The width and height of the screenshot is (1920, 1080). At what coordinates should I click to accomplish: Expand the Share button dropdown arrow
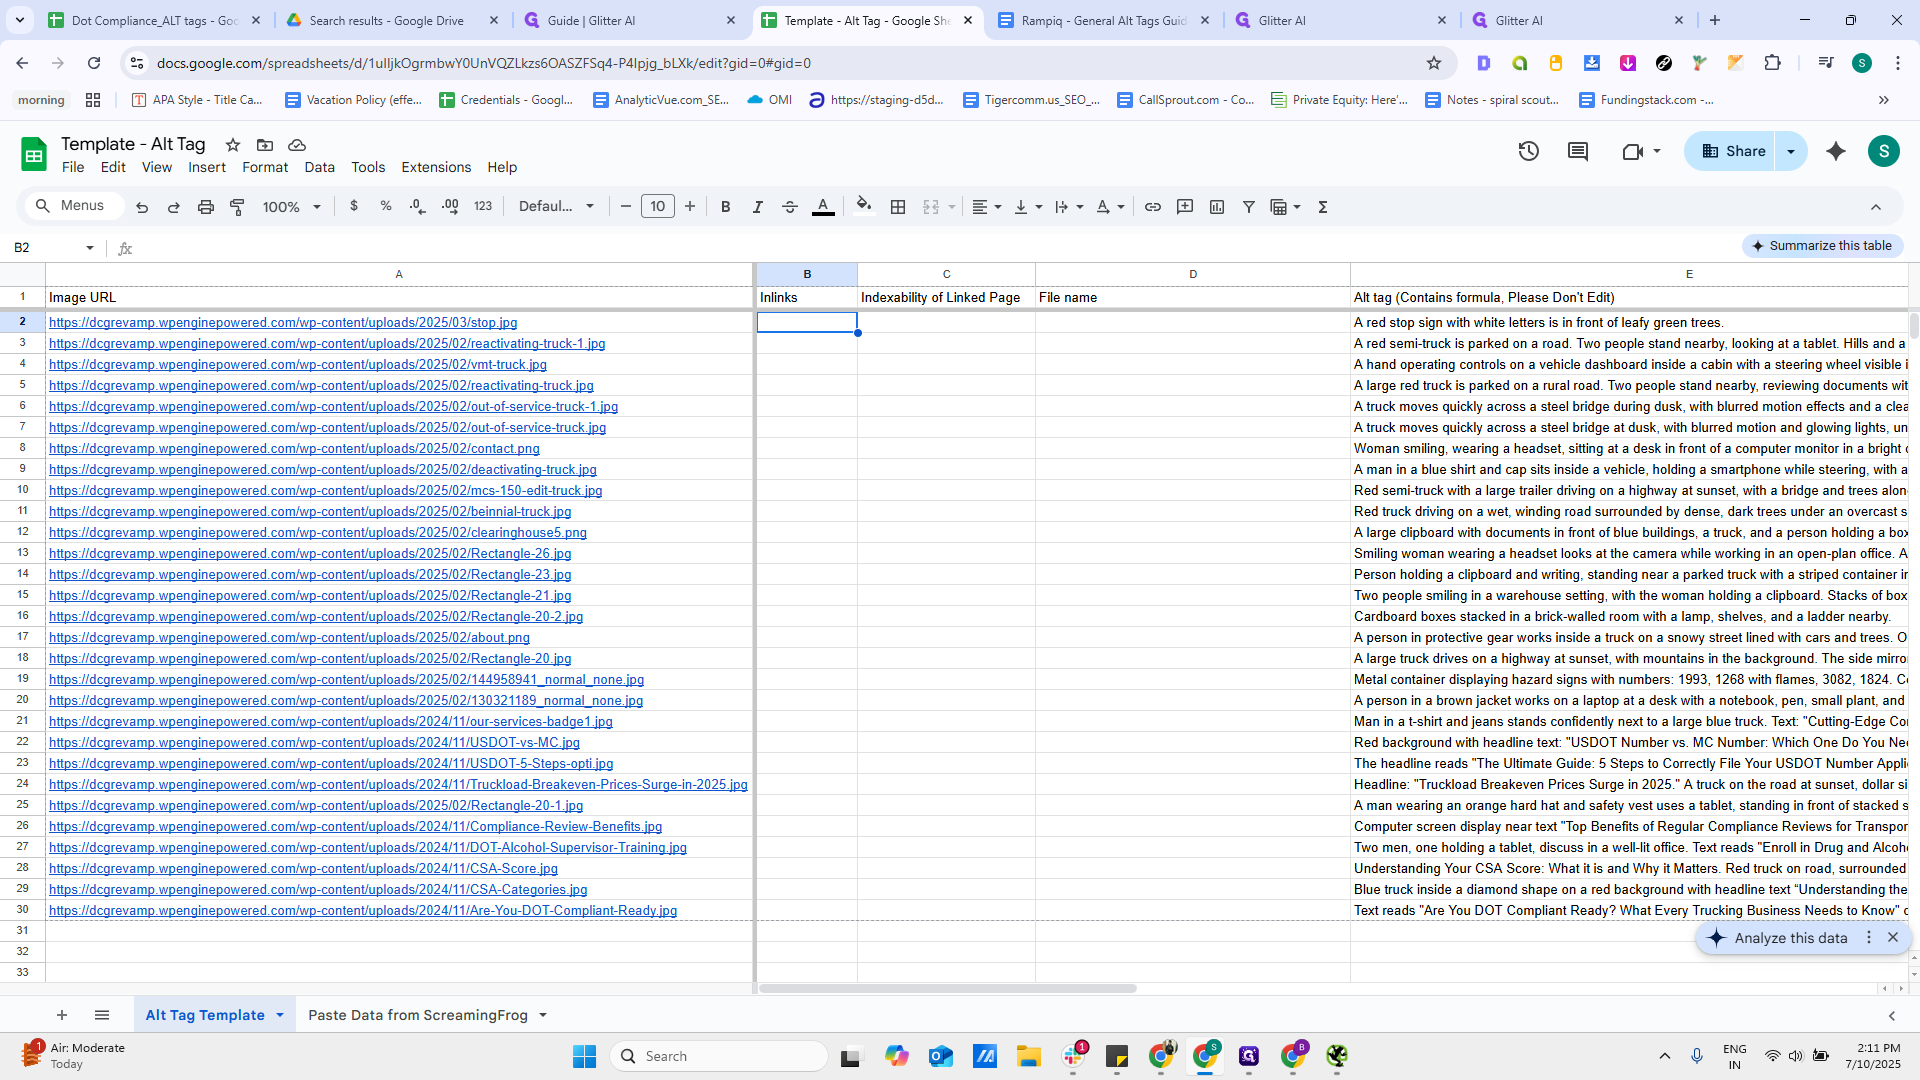pos(1791,151)
